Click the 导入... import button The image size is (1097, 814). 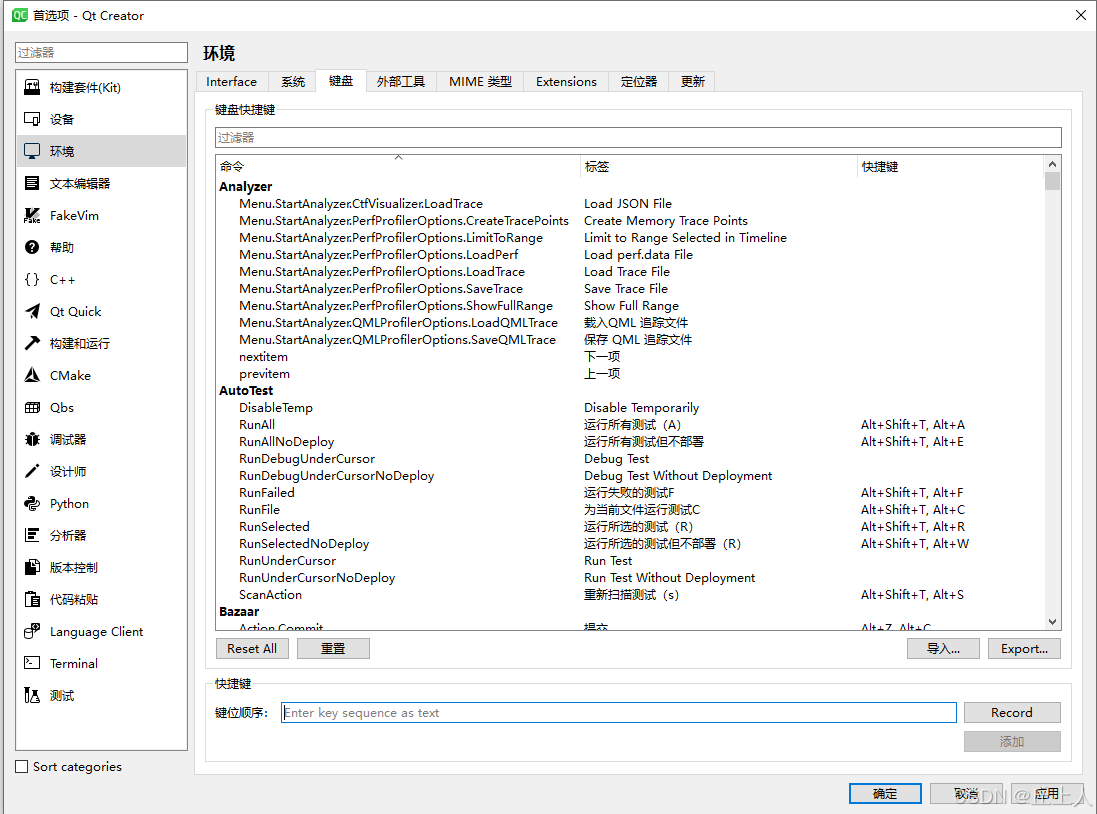tap(943, 649)
